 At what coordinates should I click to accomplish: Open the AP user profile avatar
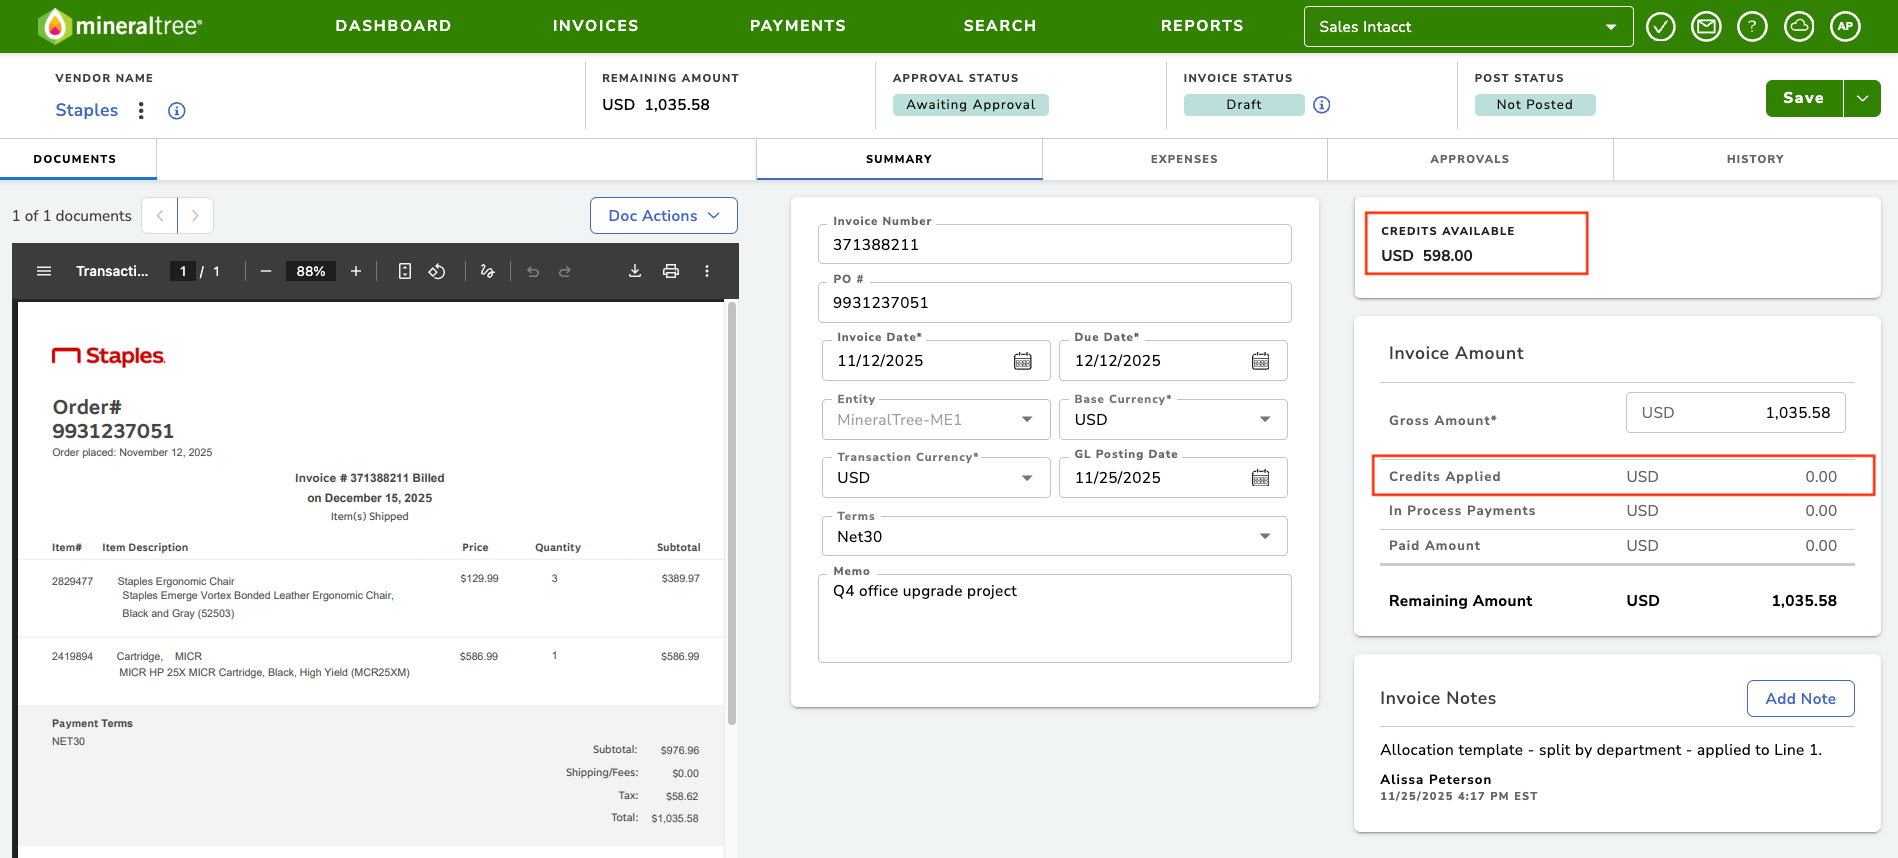point(1845,27)
